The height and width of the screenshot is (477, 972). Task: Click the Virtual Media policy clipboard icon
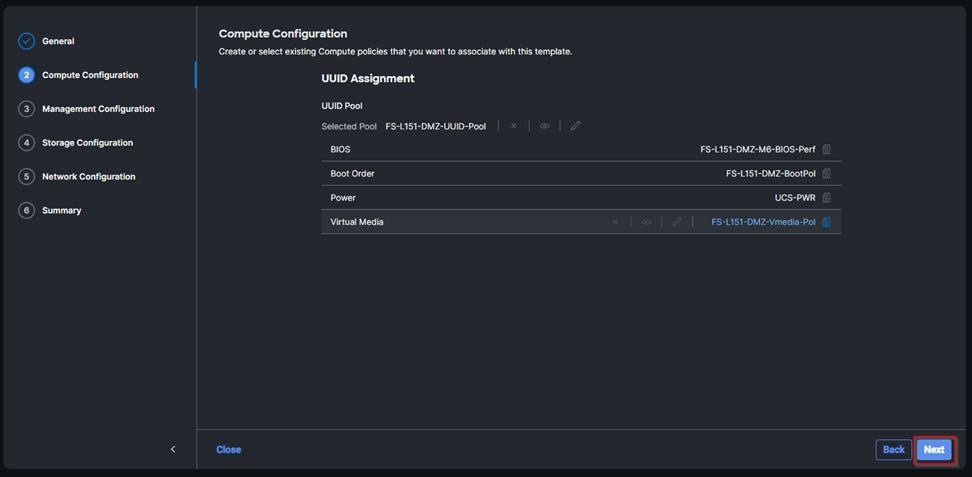coord(826,222)
